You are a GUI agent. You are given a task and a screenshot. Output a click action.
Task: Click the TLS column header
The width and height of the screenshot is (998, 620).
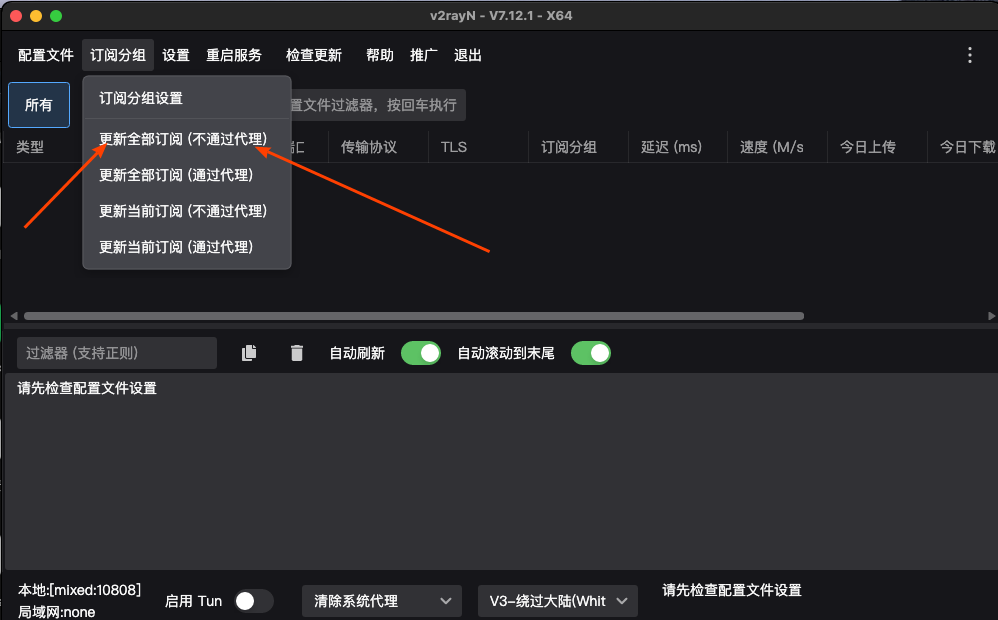[x=454, y=147]
